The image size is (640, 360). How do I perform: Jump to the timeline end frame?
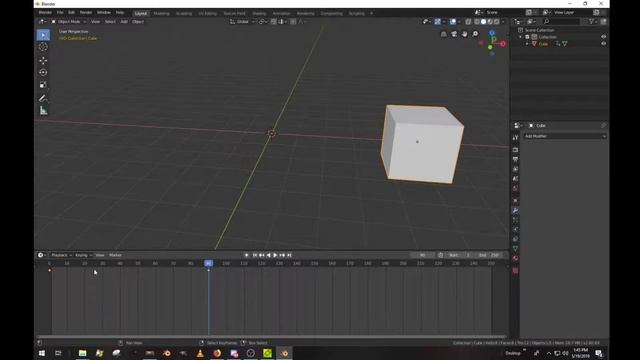(289, 255)
